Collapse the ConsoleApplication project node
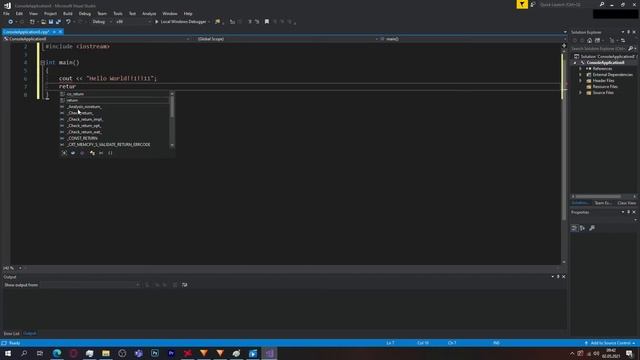The image size is (640, 360). tap(575, 63)
